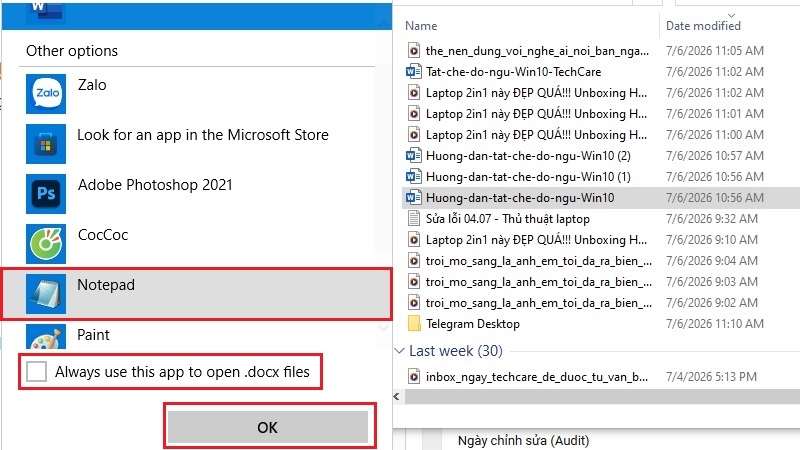Sort by the Name column header
This screenshot has width=800, height=450.
tap(421, 26)
